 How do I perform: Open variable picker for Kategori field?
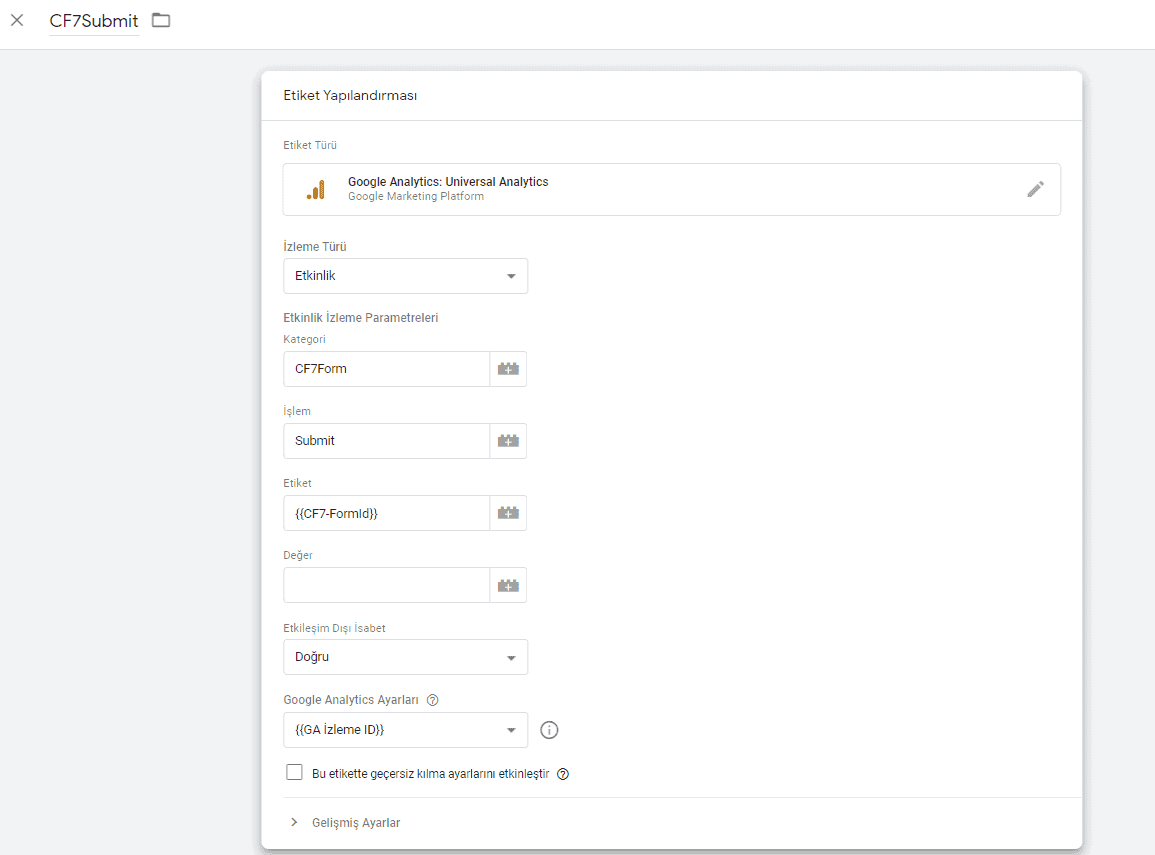508,369
